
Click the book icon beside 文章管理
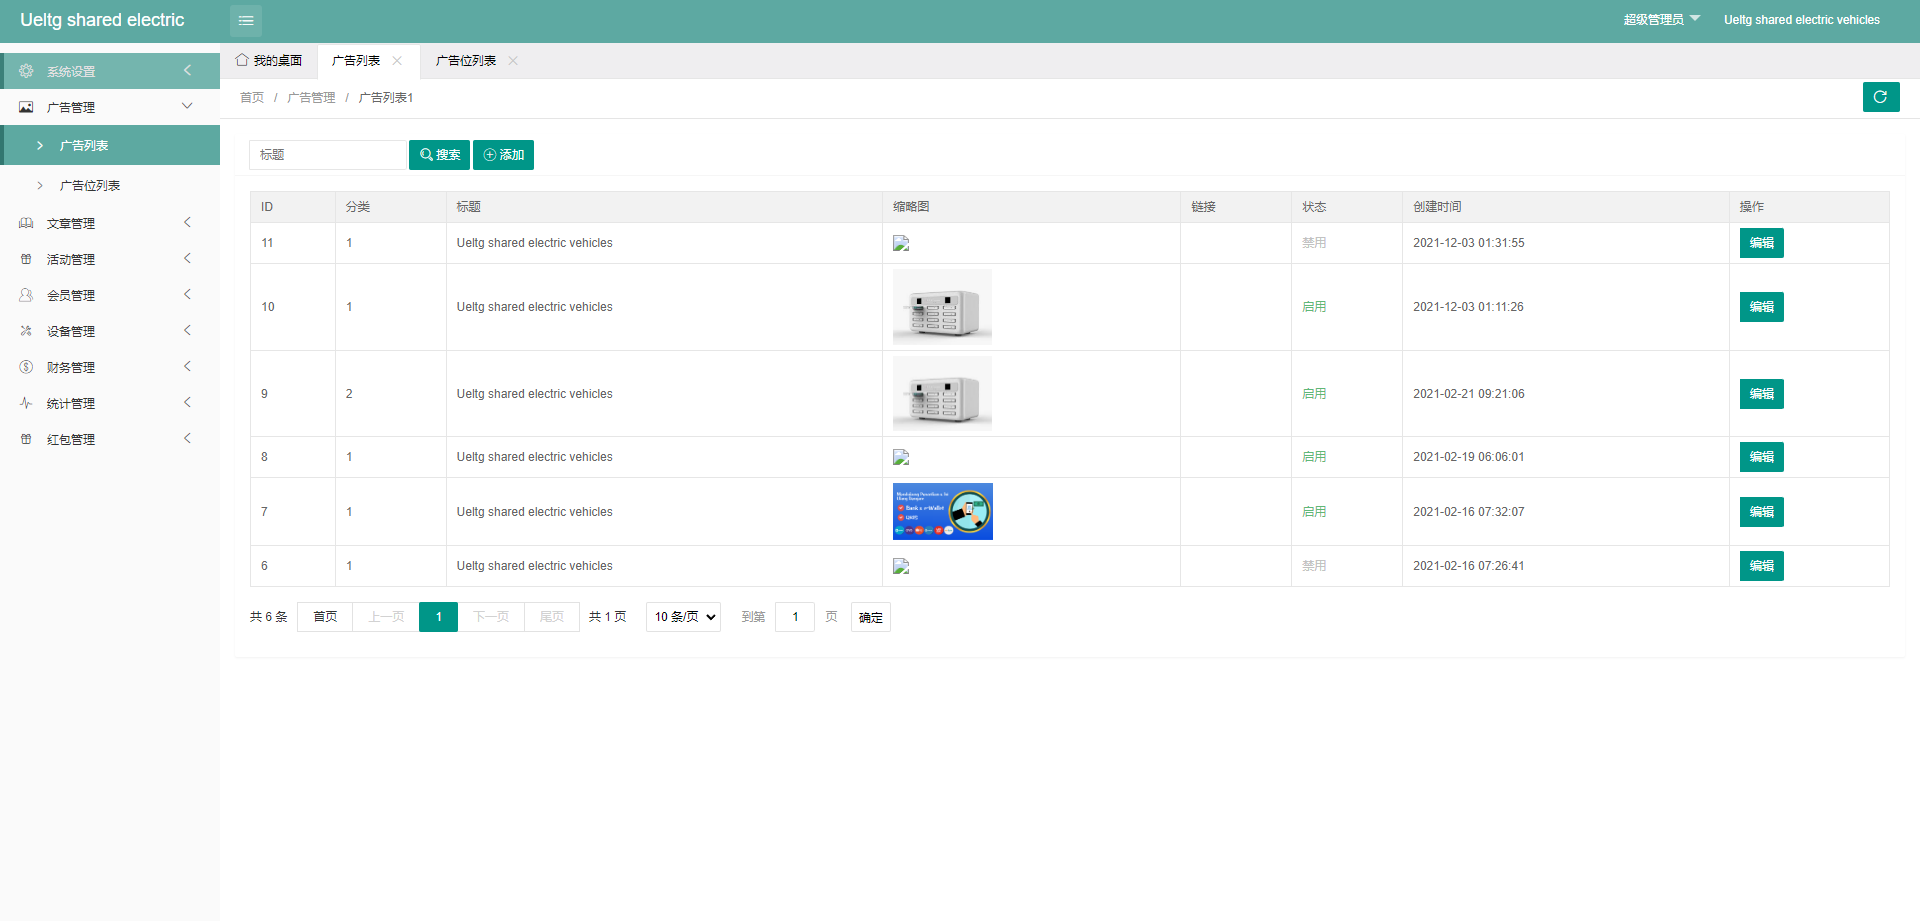pos(26,223)
